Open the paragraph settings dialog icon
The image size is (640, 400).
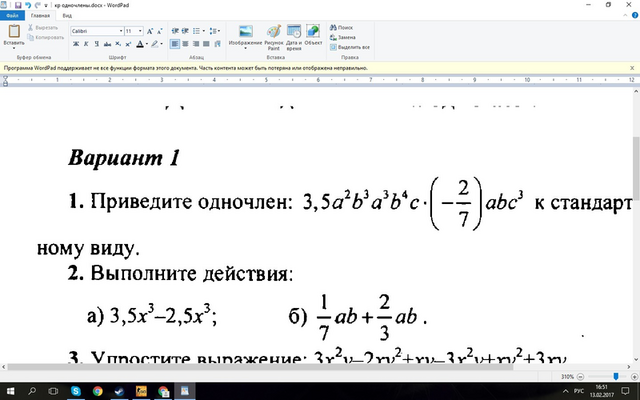click(x=217, y=44)
